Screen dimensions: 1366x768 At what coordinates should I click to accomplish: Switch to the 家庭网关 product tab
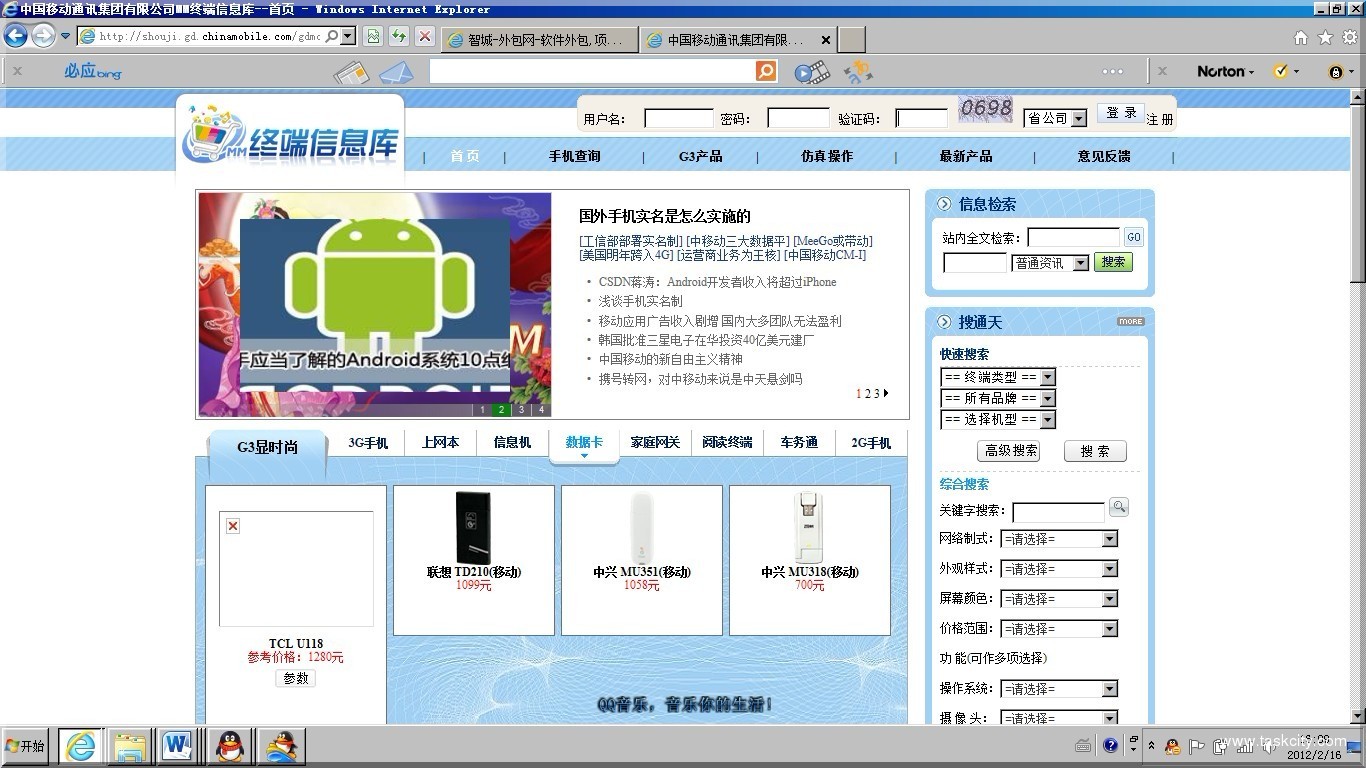tap(655, 442)
